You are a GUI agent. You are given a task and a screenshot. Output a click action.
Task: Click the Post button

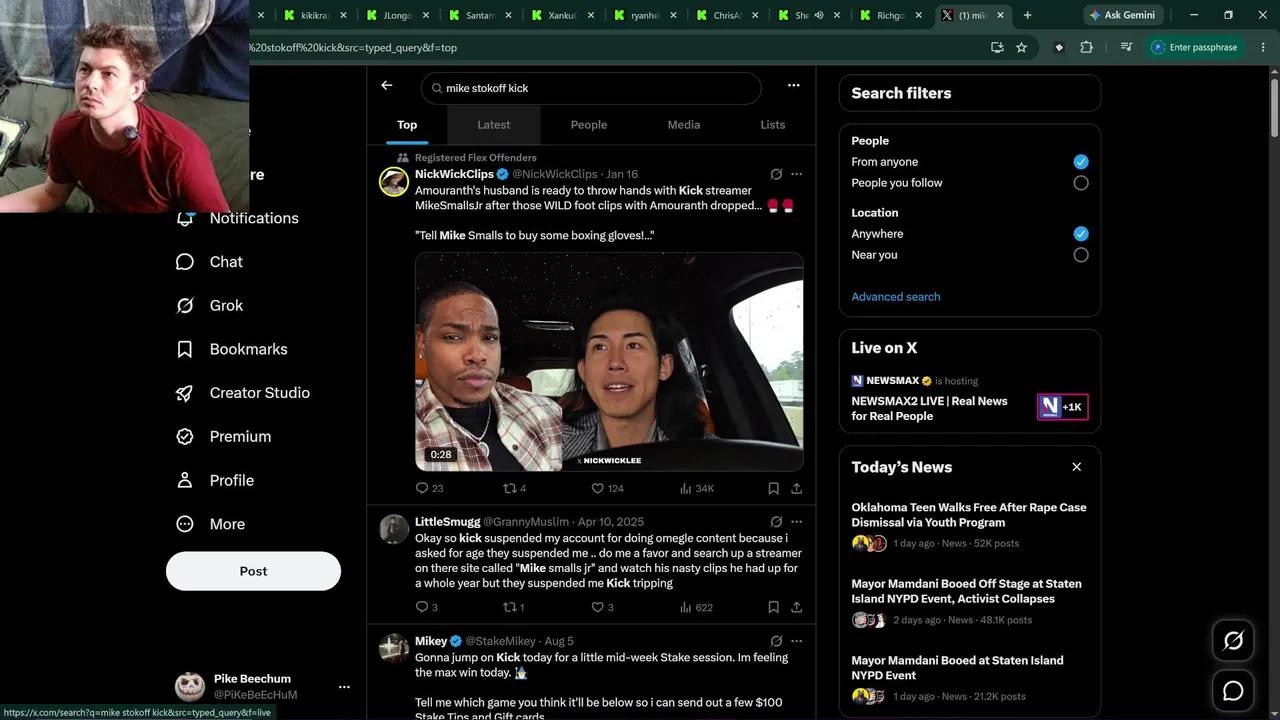tap(253, 571)
